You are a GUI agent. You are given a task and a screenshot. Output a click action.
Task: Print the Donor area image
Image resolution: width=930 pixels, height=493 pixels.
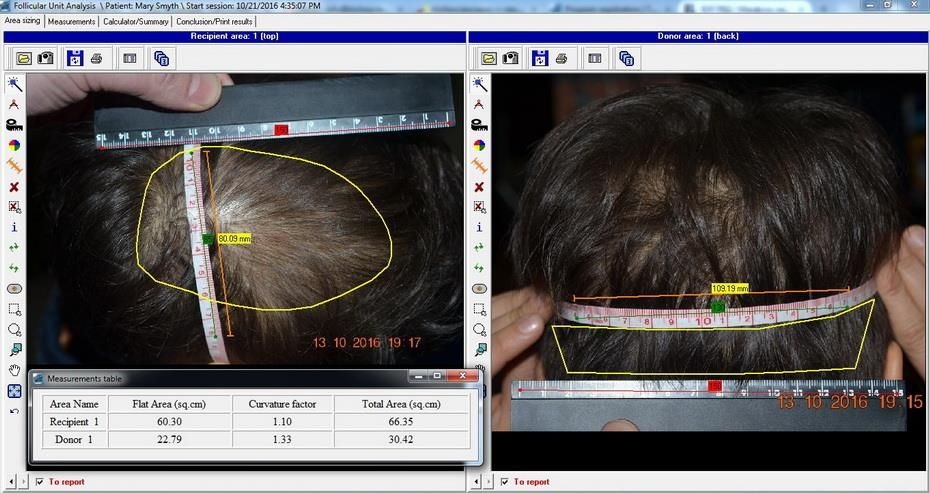click(562, 58)
